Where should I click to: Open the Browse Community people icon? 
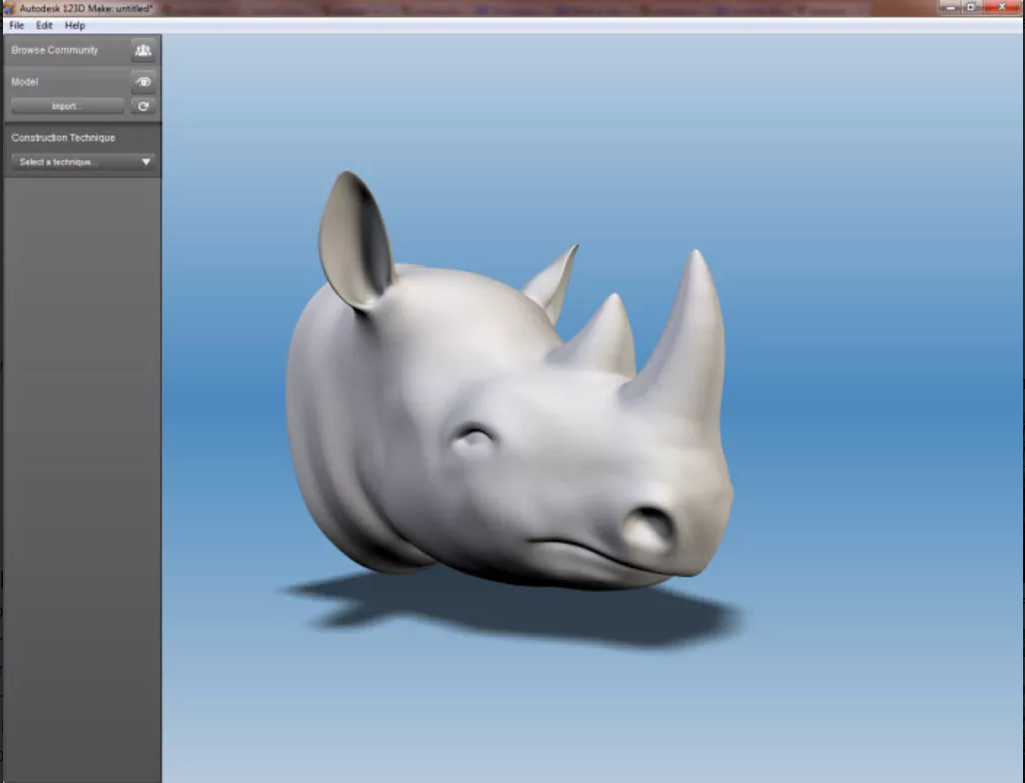(x=143, y=50)
